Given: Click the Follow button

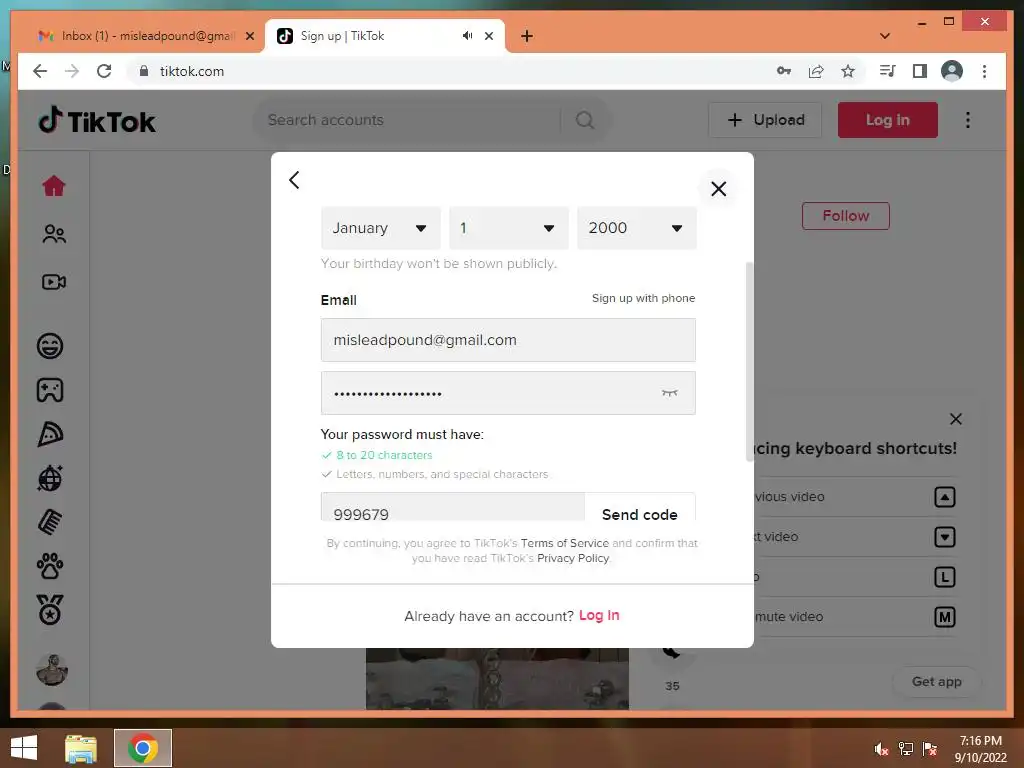Looking at the screenshot, I should pos(846,216).
